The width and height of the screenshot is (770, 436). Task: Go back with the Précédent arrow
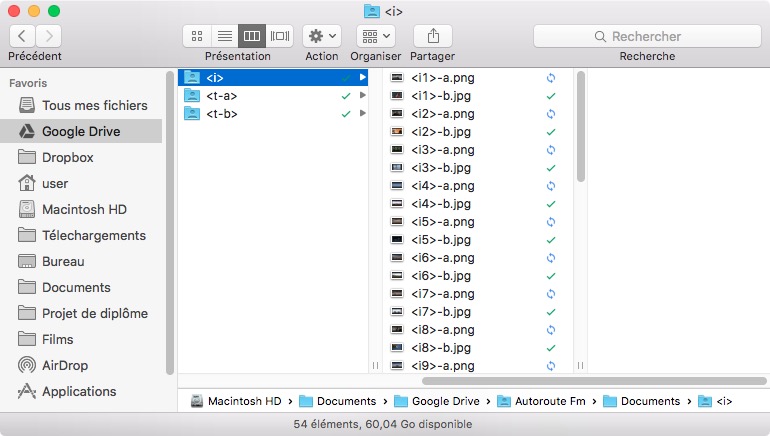(x=22, y=36)
